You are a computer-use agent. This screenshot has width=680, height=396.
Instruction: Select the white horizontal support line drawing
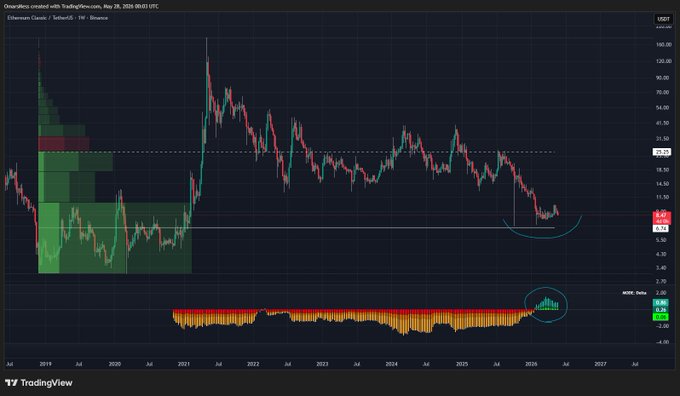(296, 228)
